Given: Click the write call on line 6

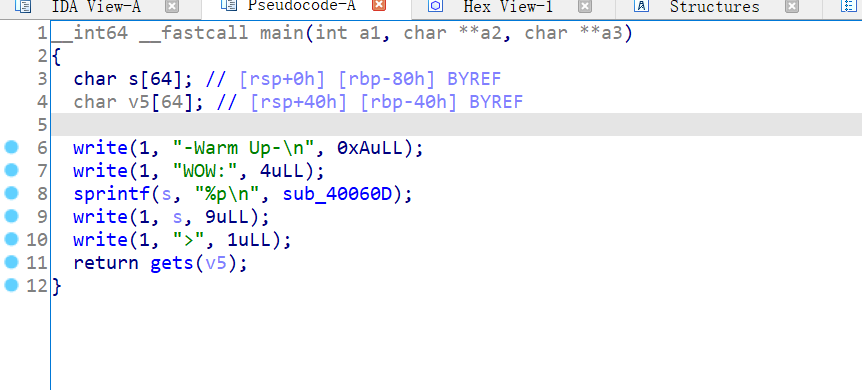Looking at the screenshot, I should 101,149.
